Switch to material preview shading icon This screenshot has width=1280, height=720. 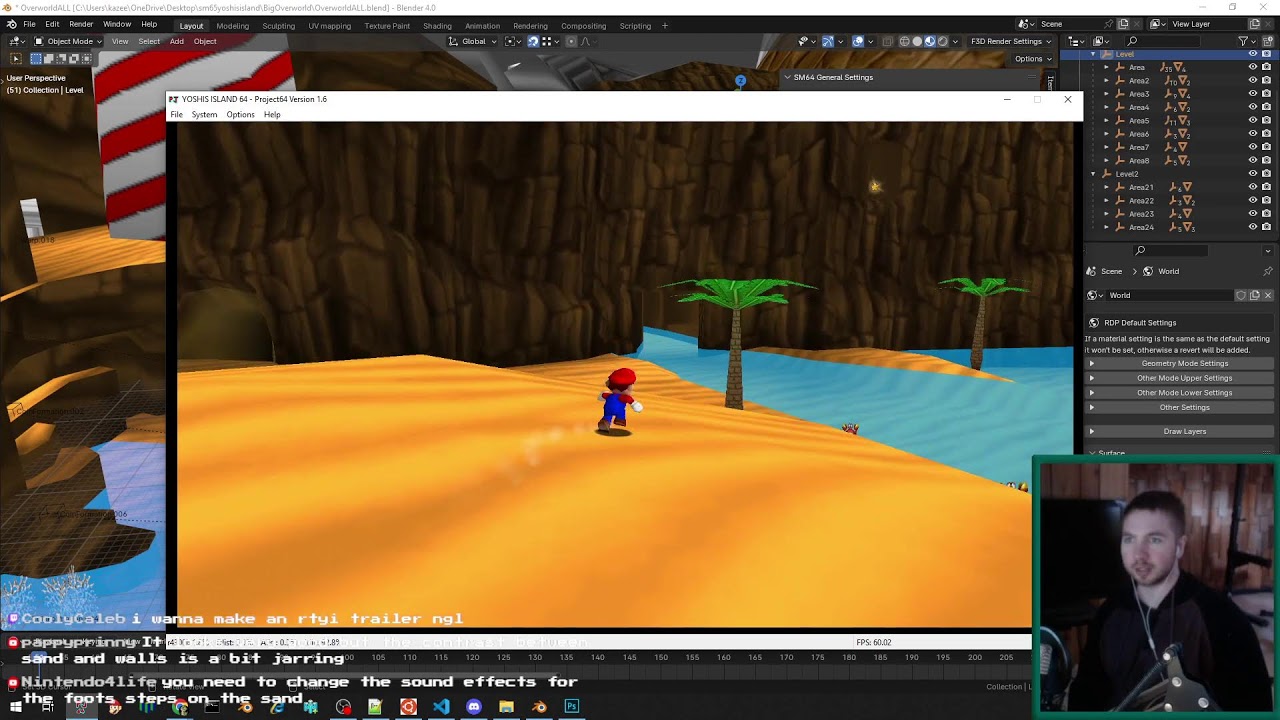coord(929,41)
